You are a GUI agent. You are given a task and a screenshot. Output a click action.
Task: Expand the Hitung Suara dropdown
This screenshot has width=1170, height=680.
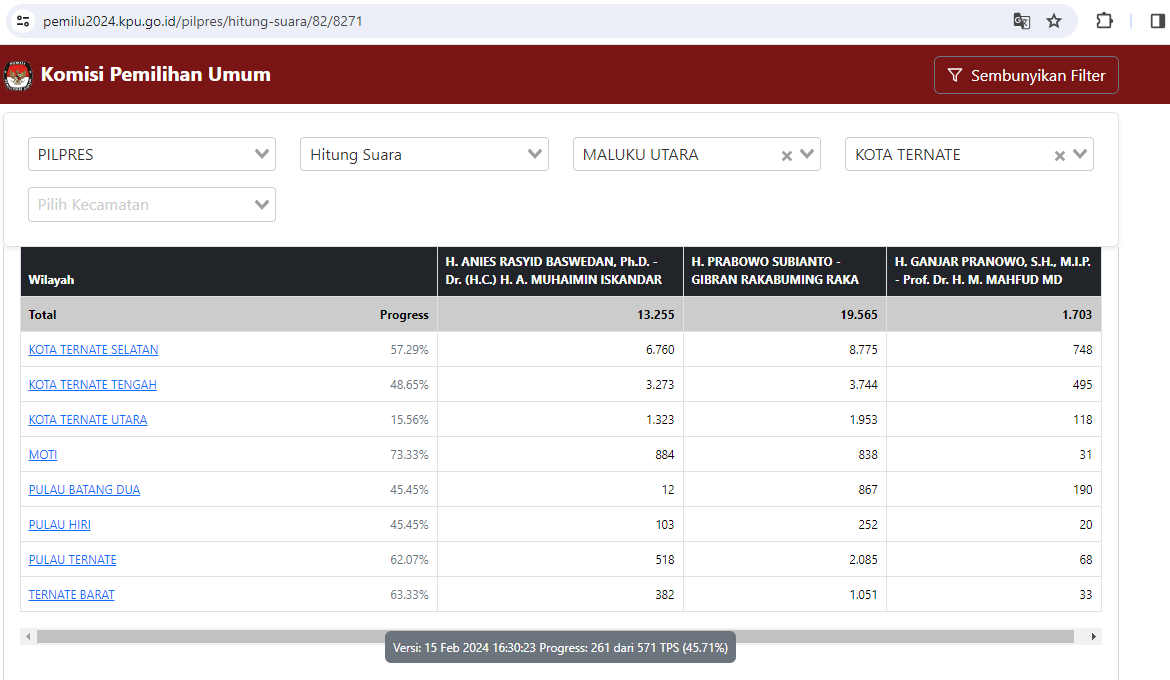coord(424,154)
